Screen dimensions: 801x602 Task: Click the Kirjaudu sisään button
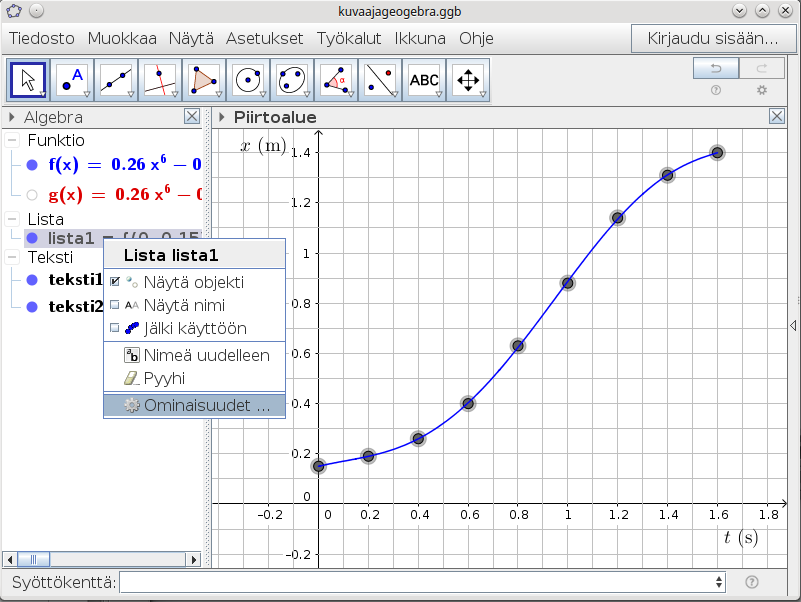click(713, 39)
